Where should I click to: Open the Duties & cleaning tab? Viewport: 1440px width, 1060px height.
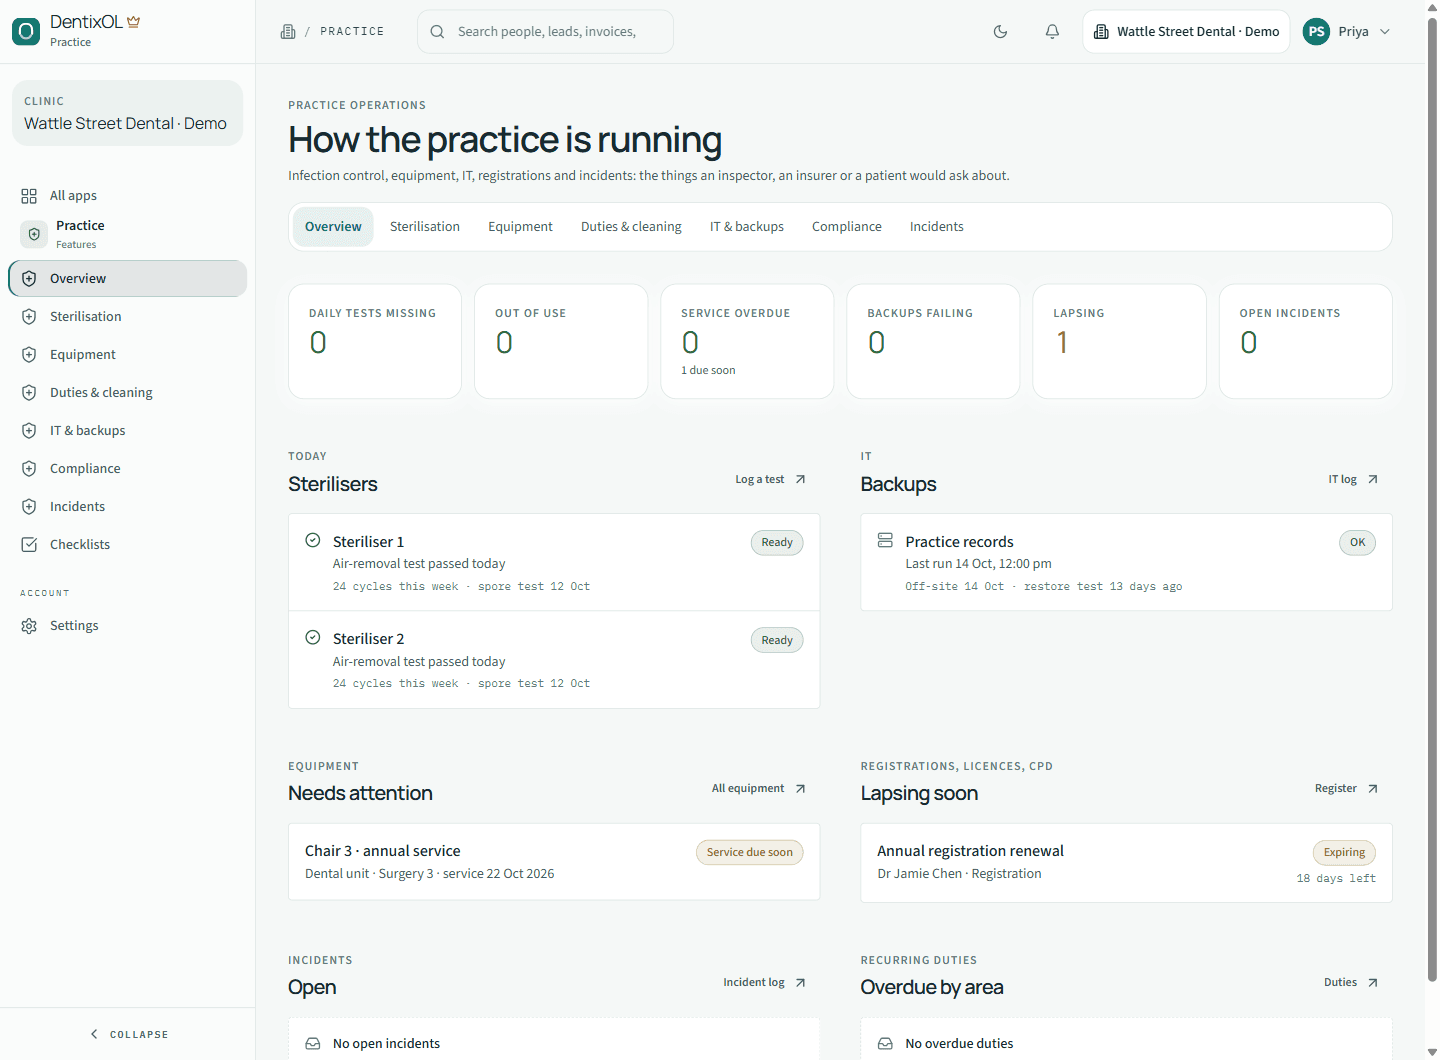[631, 227]
